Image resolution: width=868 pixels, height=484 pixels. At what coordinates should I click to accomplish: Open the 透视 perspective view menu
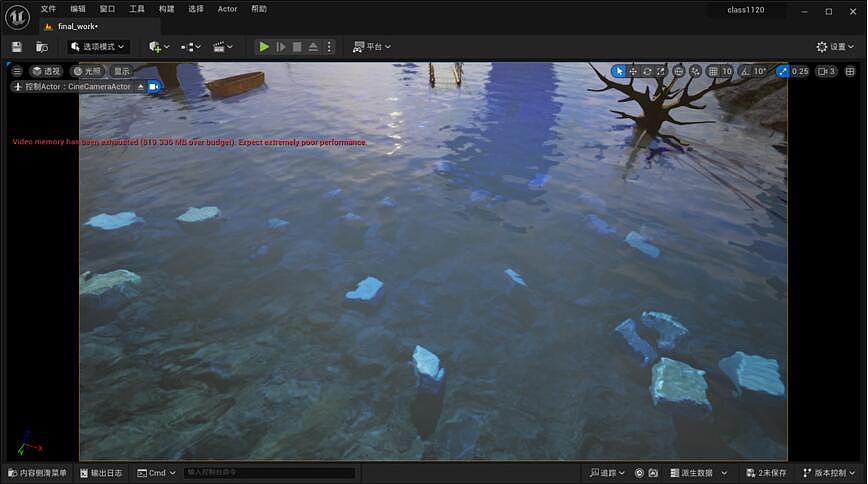coord(46,71)
